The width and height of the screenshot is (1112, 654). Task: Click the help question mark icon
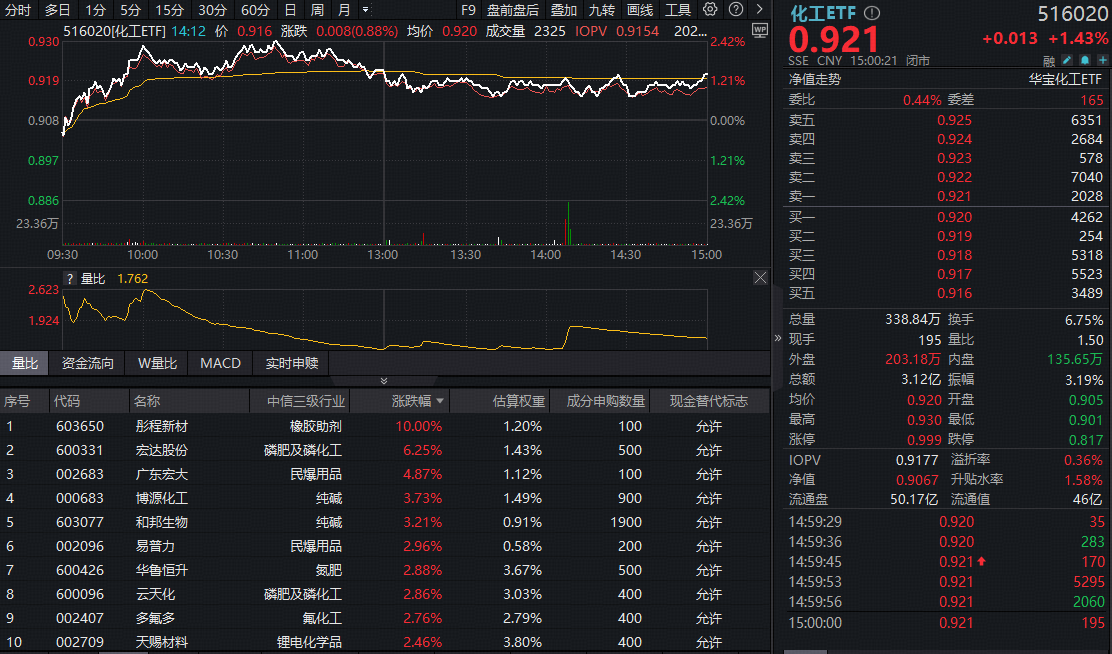click(735, 9)
